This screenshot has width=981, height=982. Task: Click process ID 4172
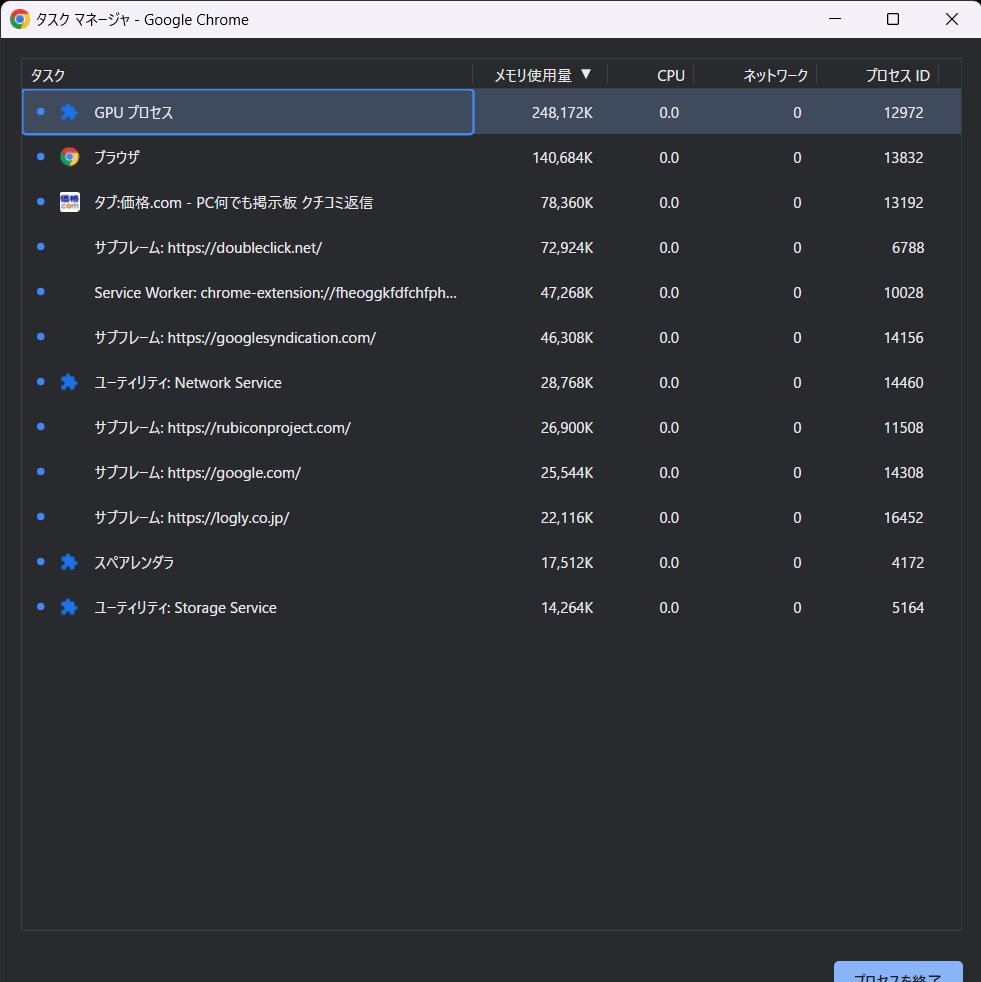pos(908,563)
